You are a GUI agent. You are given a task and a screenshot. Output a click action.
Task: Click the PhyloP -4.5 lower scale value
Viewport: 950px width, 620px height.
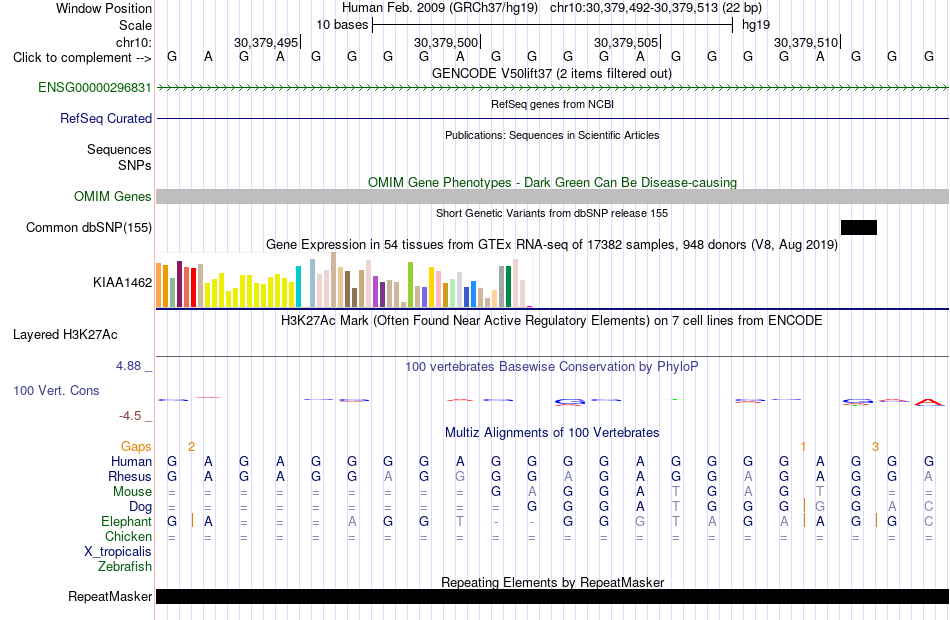[x=130, y=416]
